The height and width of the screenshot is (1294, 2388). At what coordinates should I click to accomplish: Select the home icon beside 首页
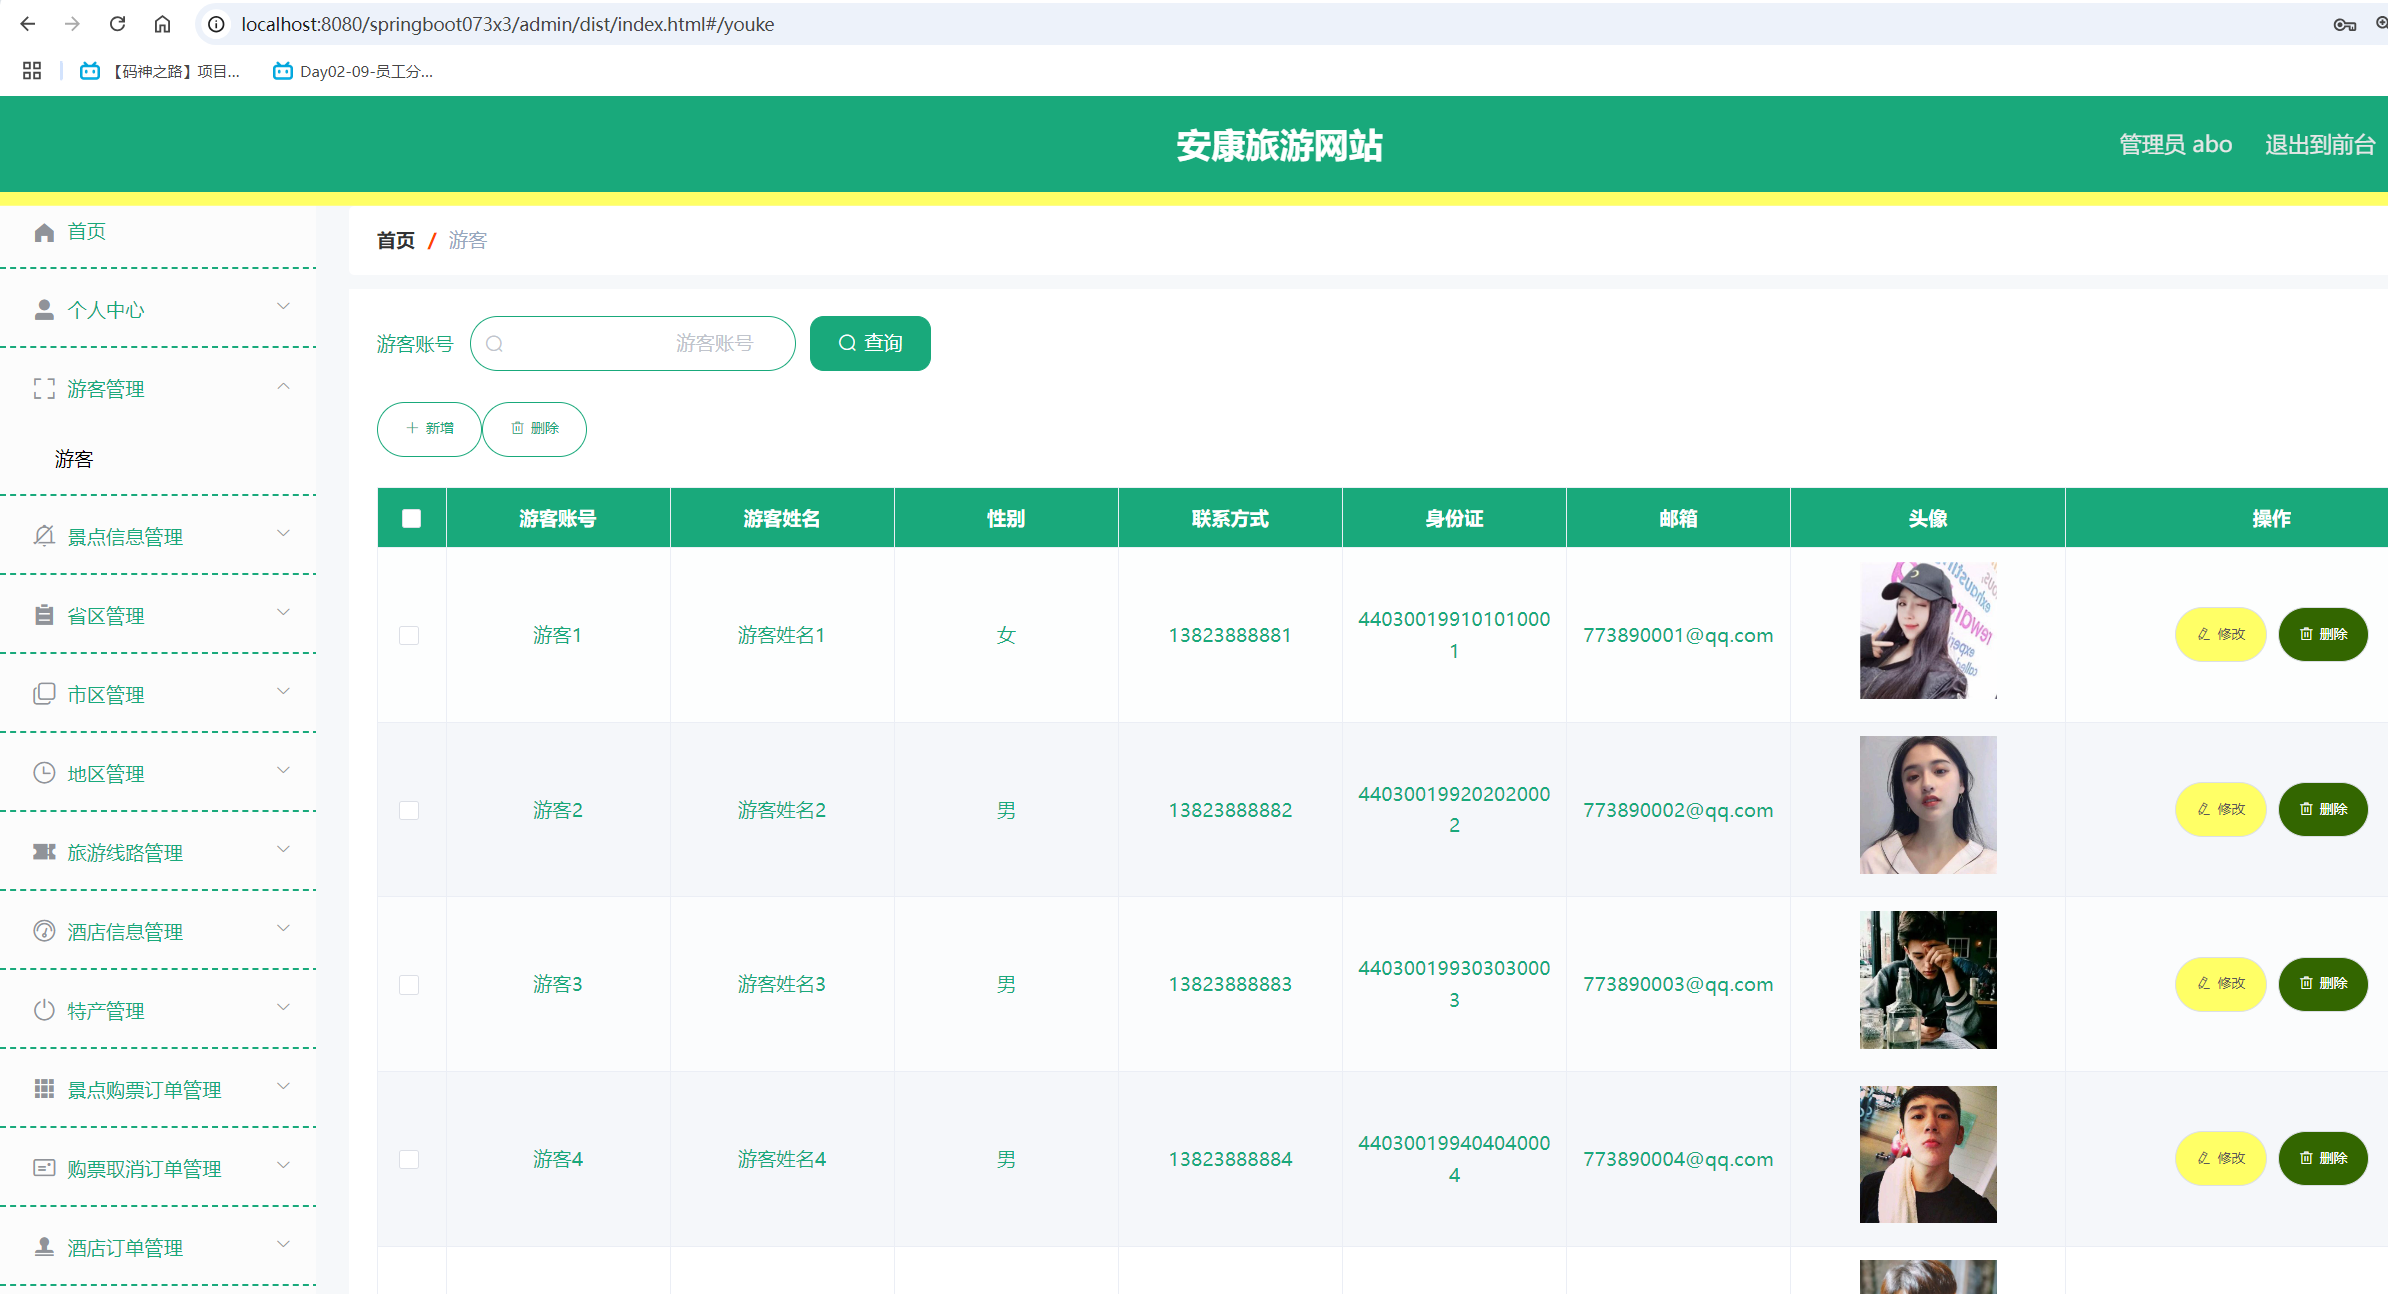pos(44,231)
